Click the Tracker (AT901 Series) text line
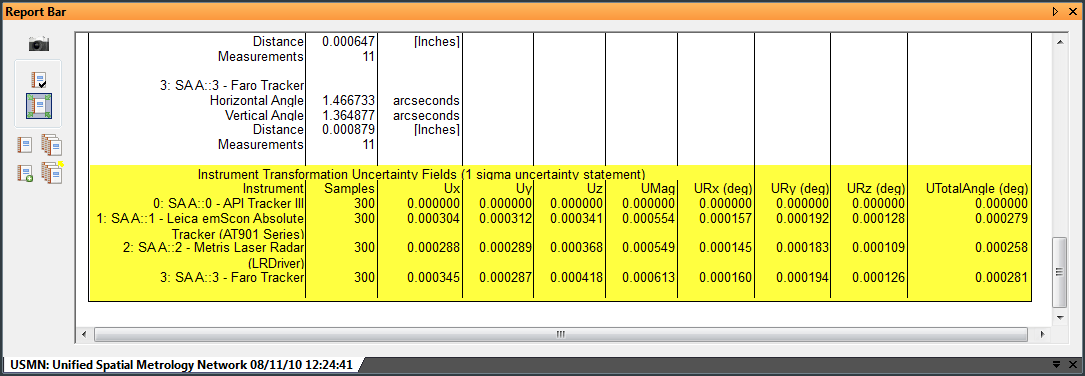The width and height of the screenshot is (1085, 376). pyautogui.click(x=238, y=233)
